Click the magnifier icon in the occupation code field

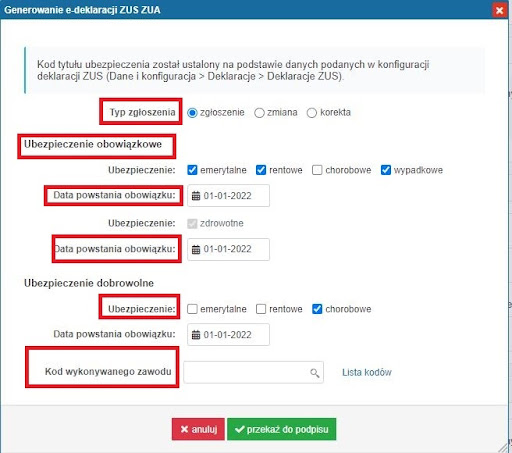tap(315, 373)
